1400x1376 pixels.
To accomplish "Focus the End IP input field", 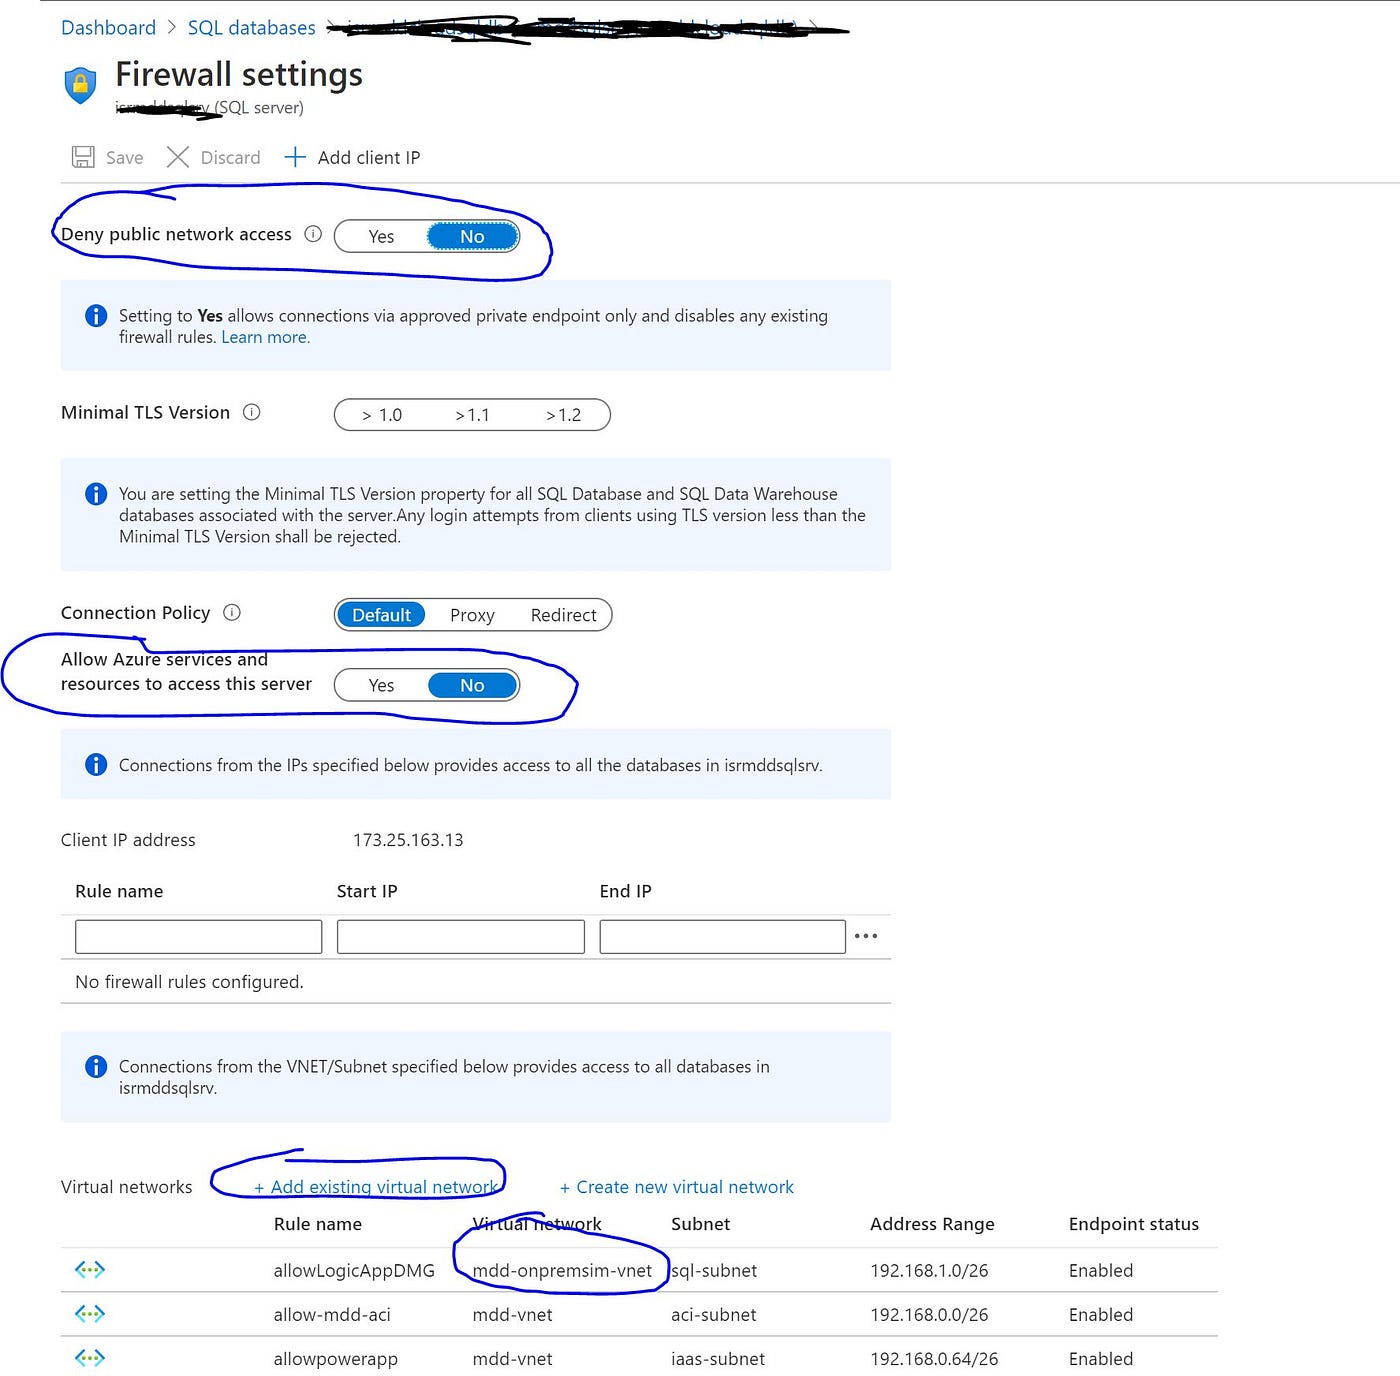I will tap(722, 936).
